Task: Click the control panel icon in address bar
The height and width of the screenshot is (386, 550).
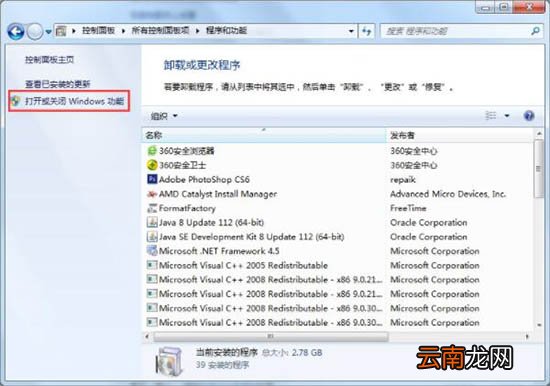Action: coord(61,31)
